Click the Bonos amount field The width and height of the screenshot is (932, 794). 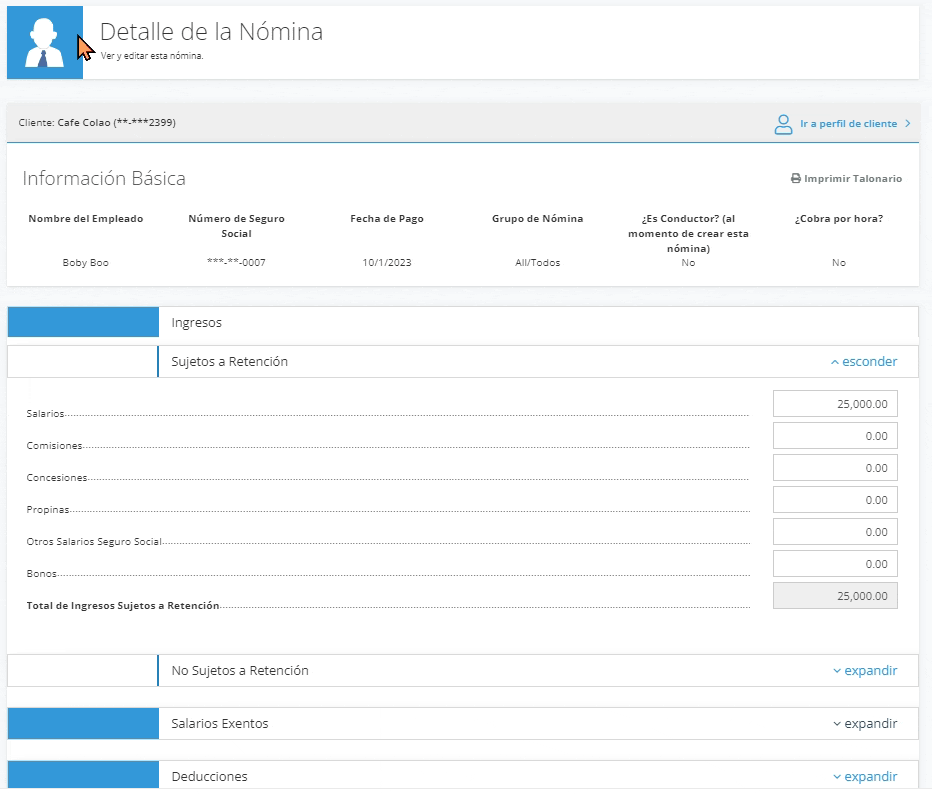coord(835,565)
